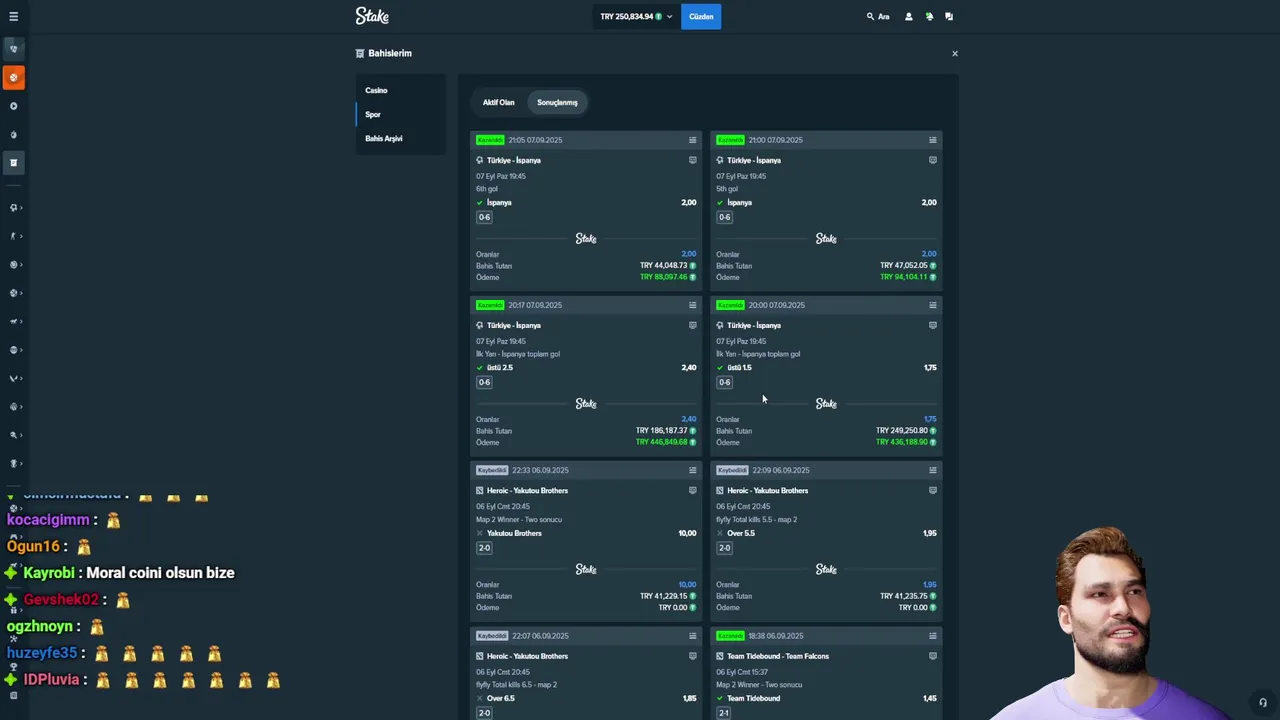Open the user profile icon in header

point(909,16)
